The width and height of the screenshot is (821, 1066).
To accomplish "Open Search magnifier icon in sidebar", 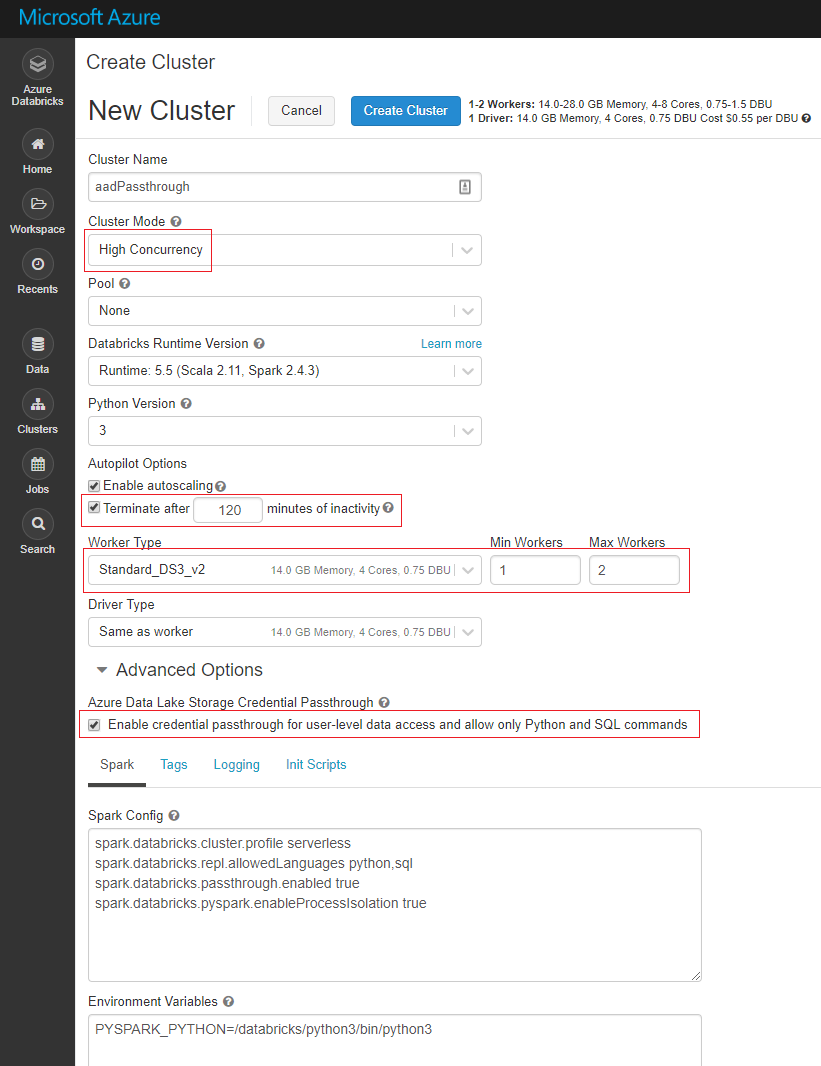I will pyautogui.click(x=37, y=523).
